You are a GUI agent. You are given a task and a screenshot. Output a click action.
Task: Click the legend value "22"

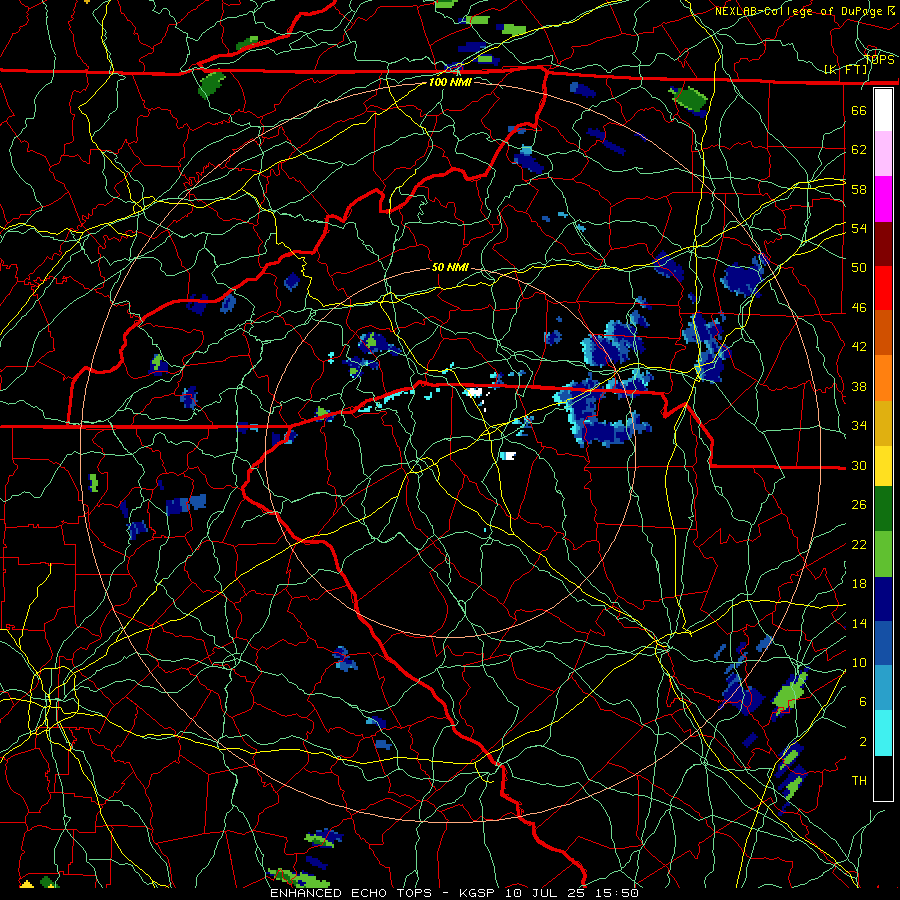(x=859, y=544)
